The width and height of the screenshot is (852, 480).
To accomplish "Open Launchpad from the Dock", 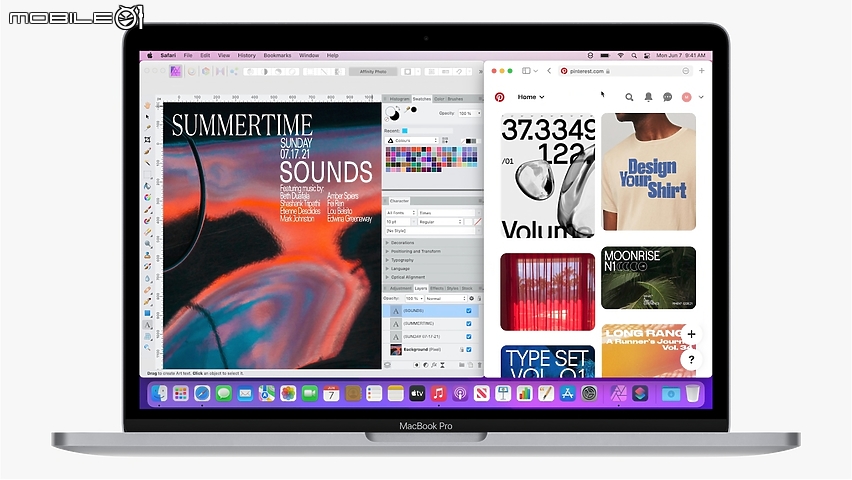I will click(x=180, y=393).
